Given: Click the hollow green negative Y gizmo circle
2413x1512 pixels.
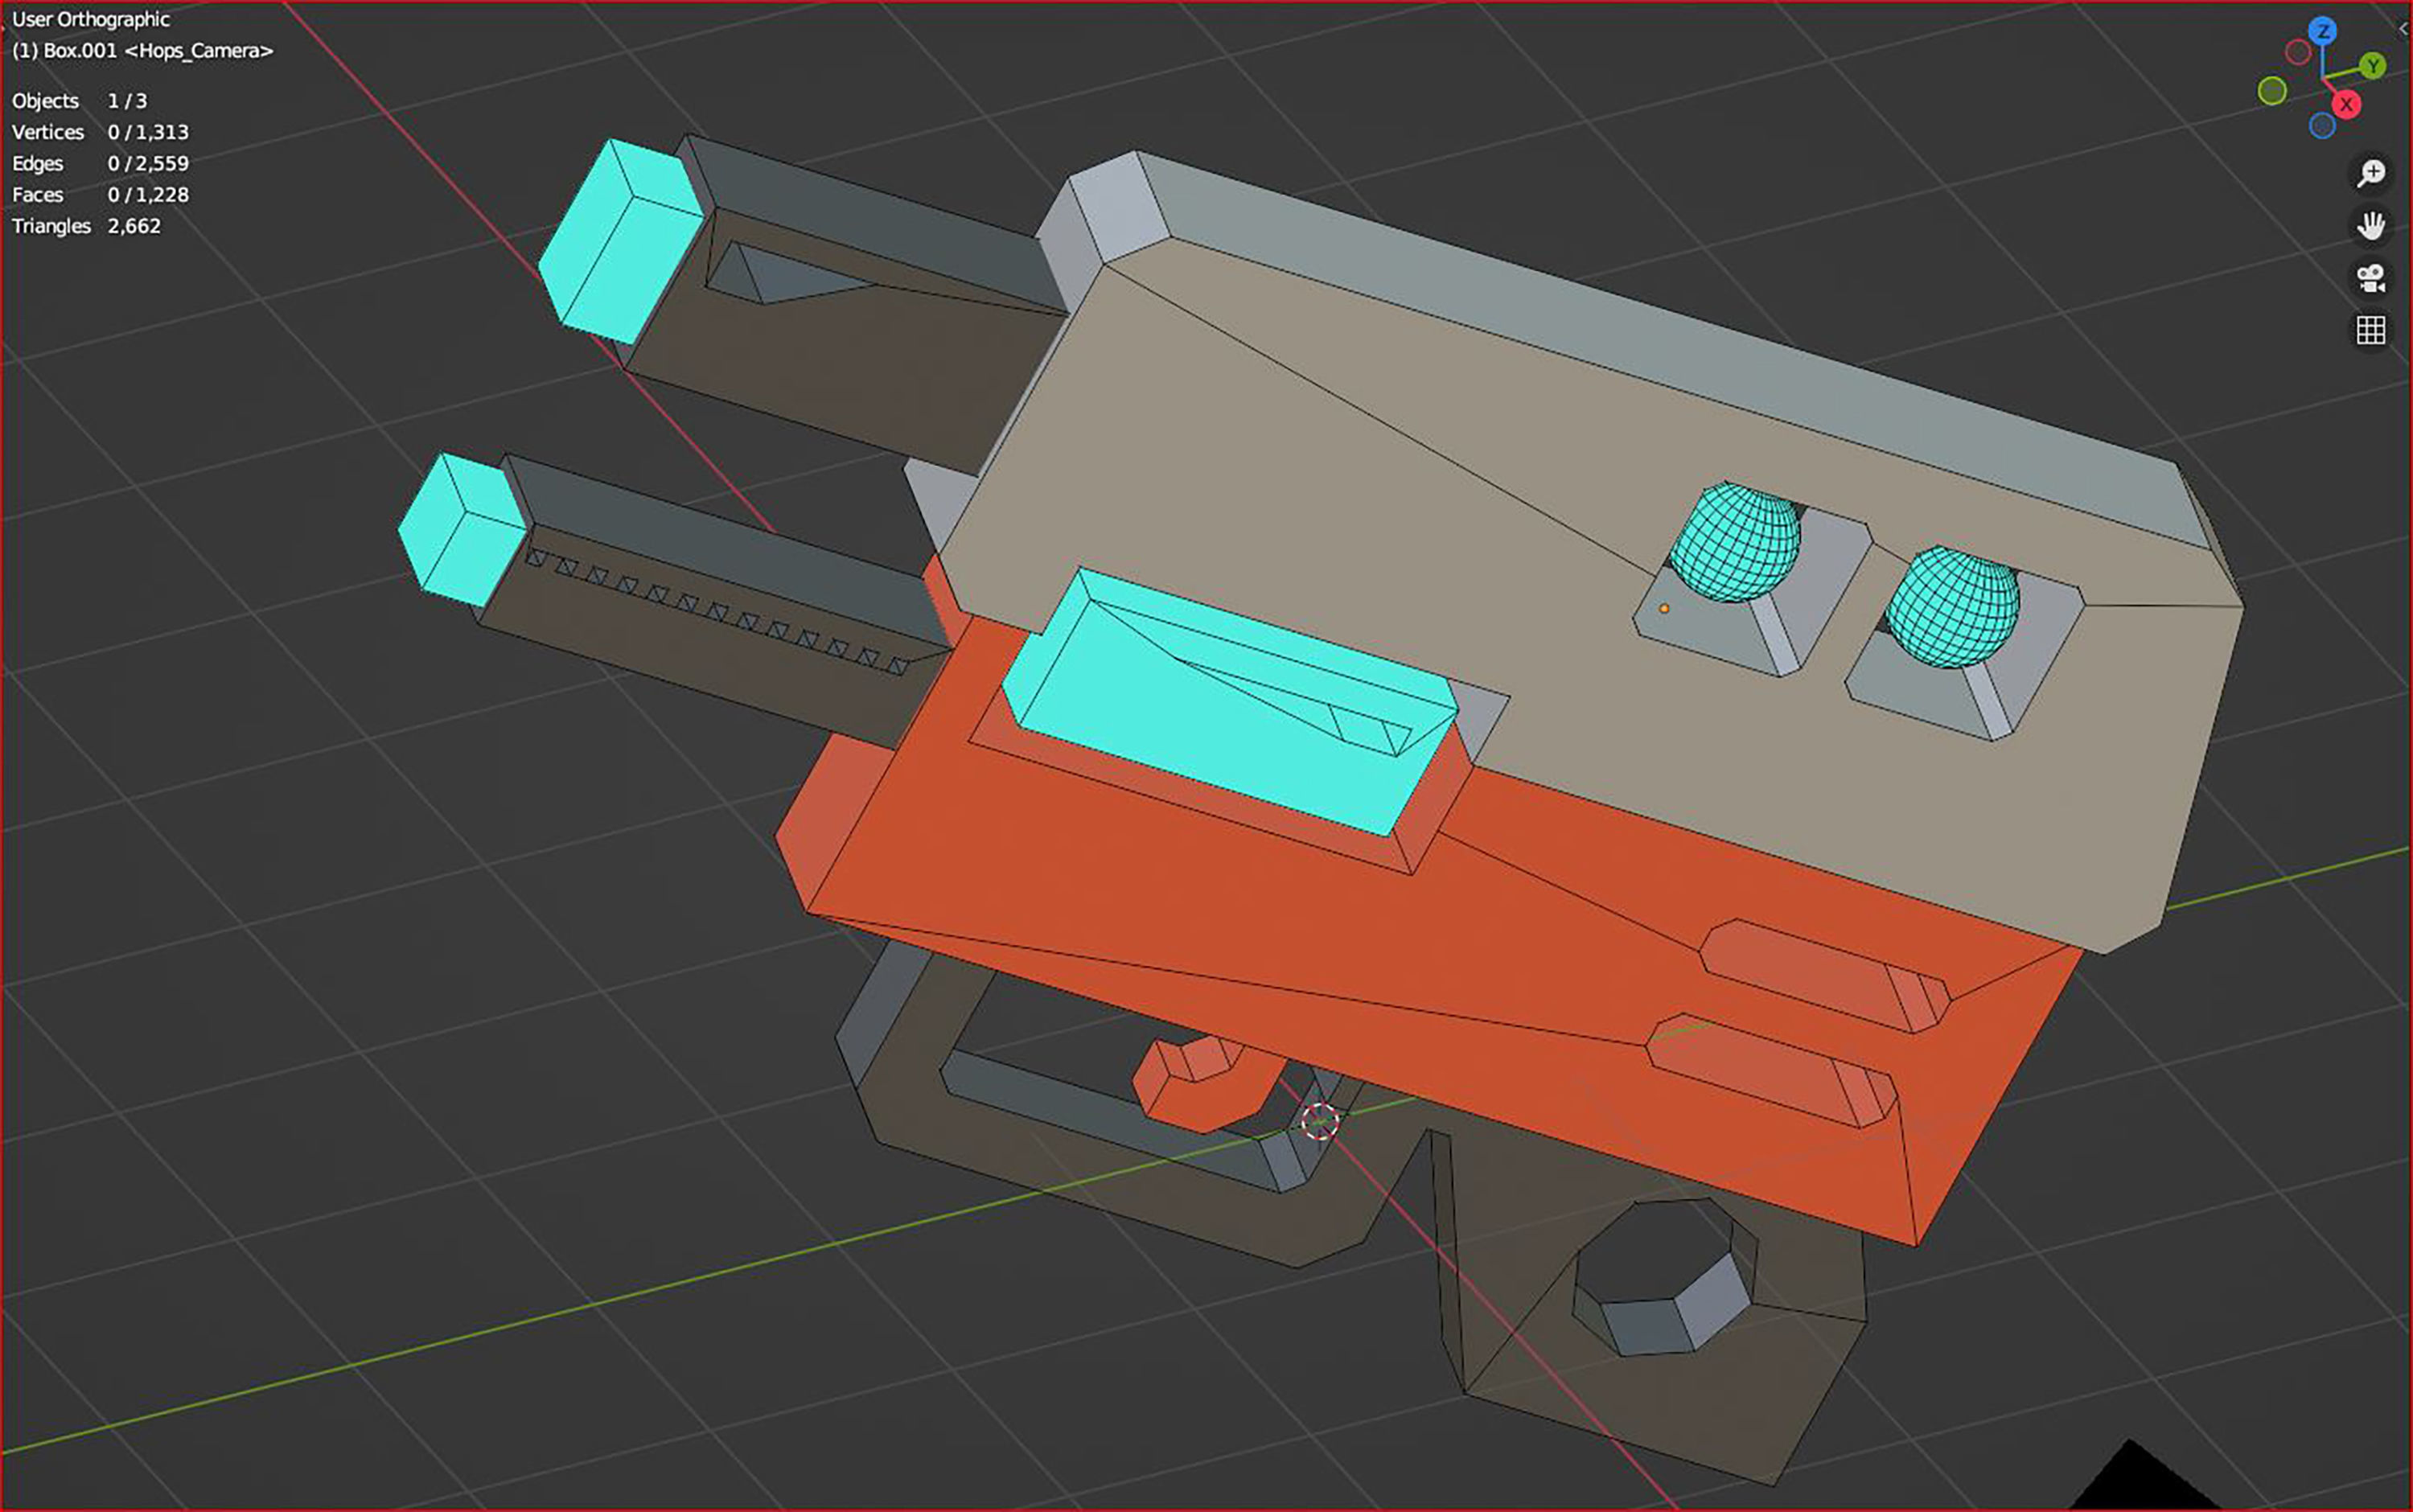Looking at the screenshot, I should (x=2272, y=91).
